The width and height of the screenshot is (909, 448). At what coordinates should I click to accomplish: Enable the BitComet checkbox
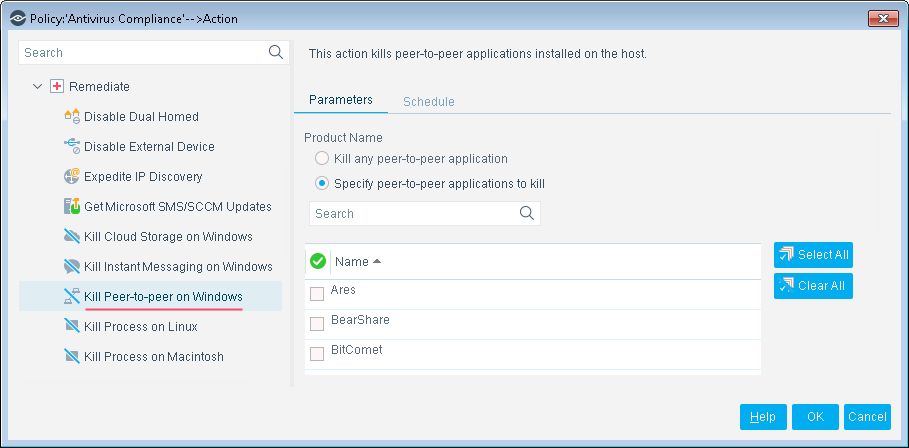tap(317, 354)
